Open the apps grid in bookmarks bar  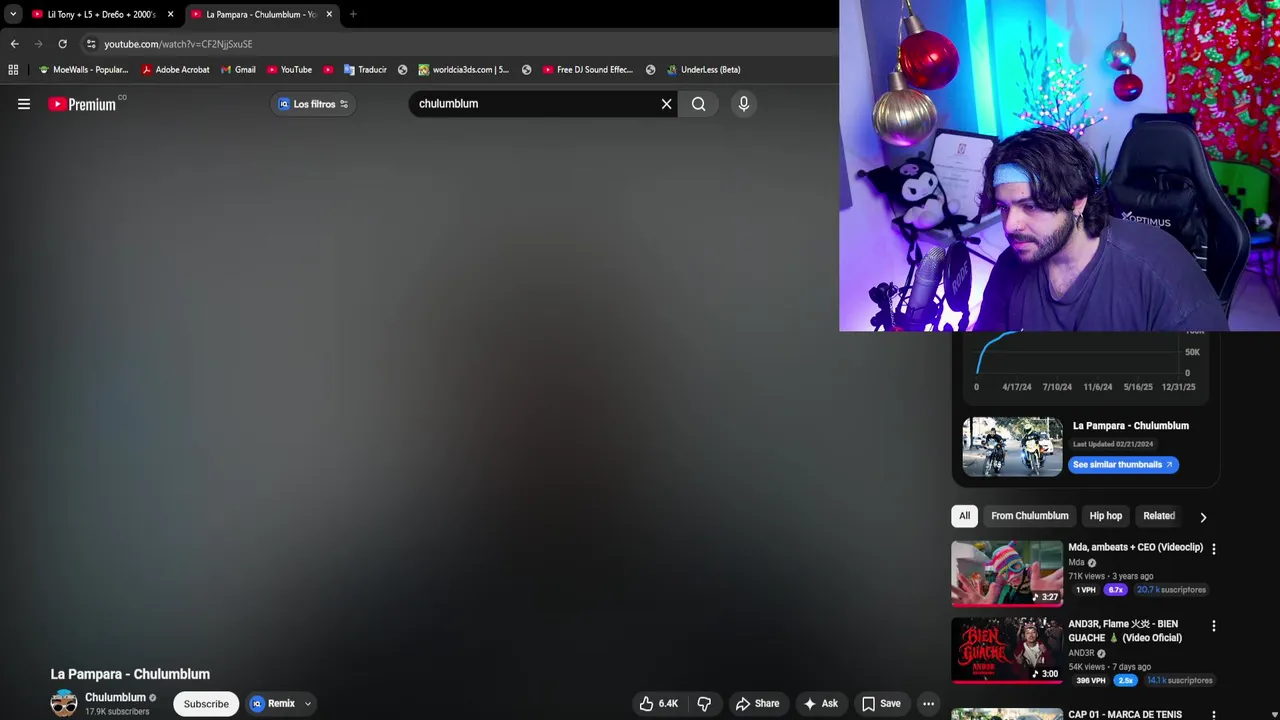[x=13, y=70]
